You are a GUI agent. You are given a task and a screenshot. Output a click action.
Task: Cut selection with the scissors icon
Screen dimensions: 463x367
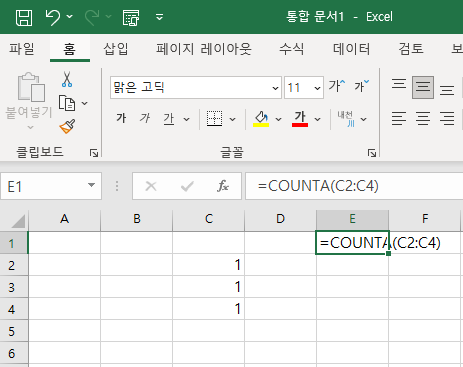[67, 79]
